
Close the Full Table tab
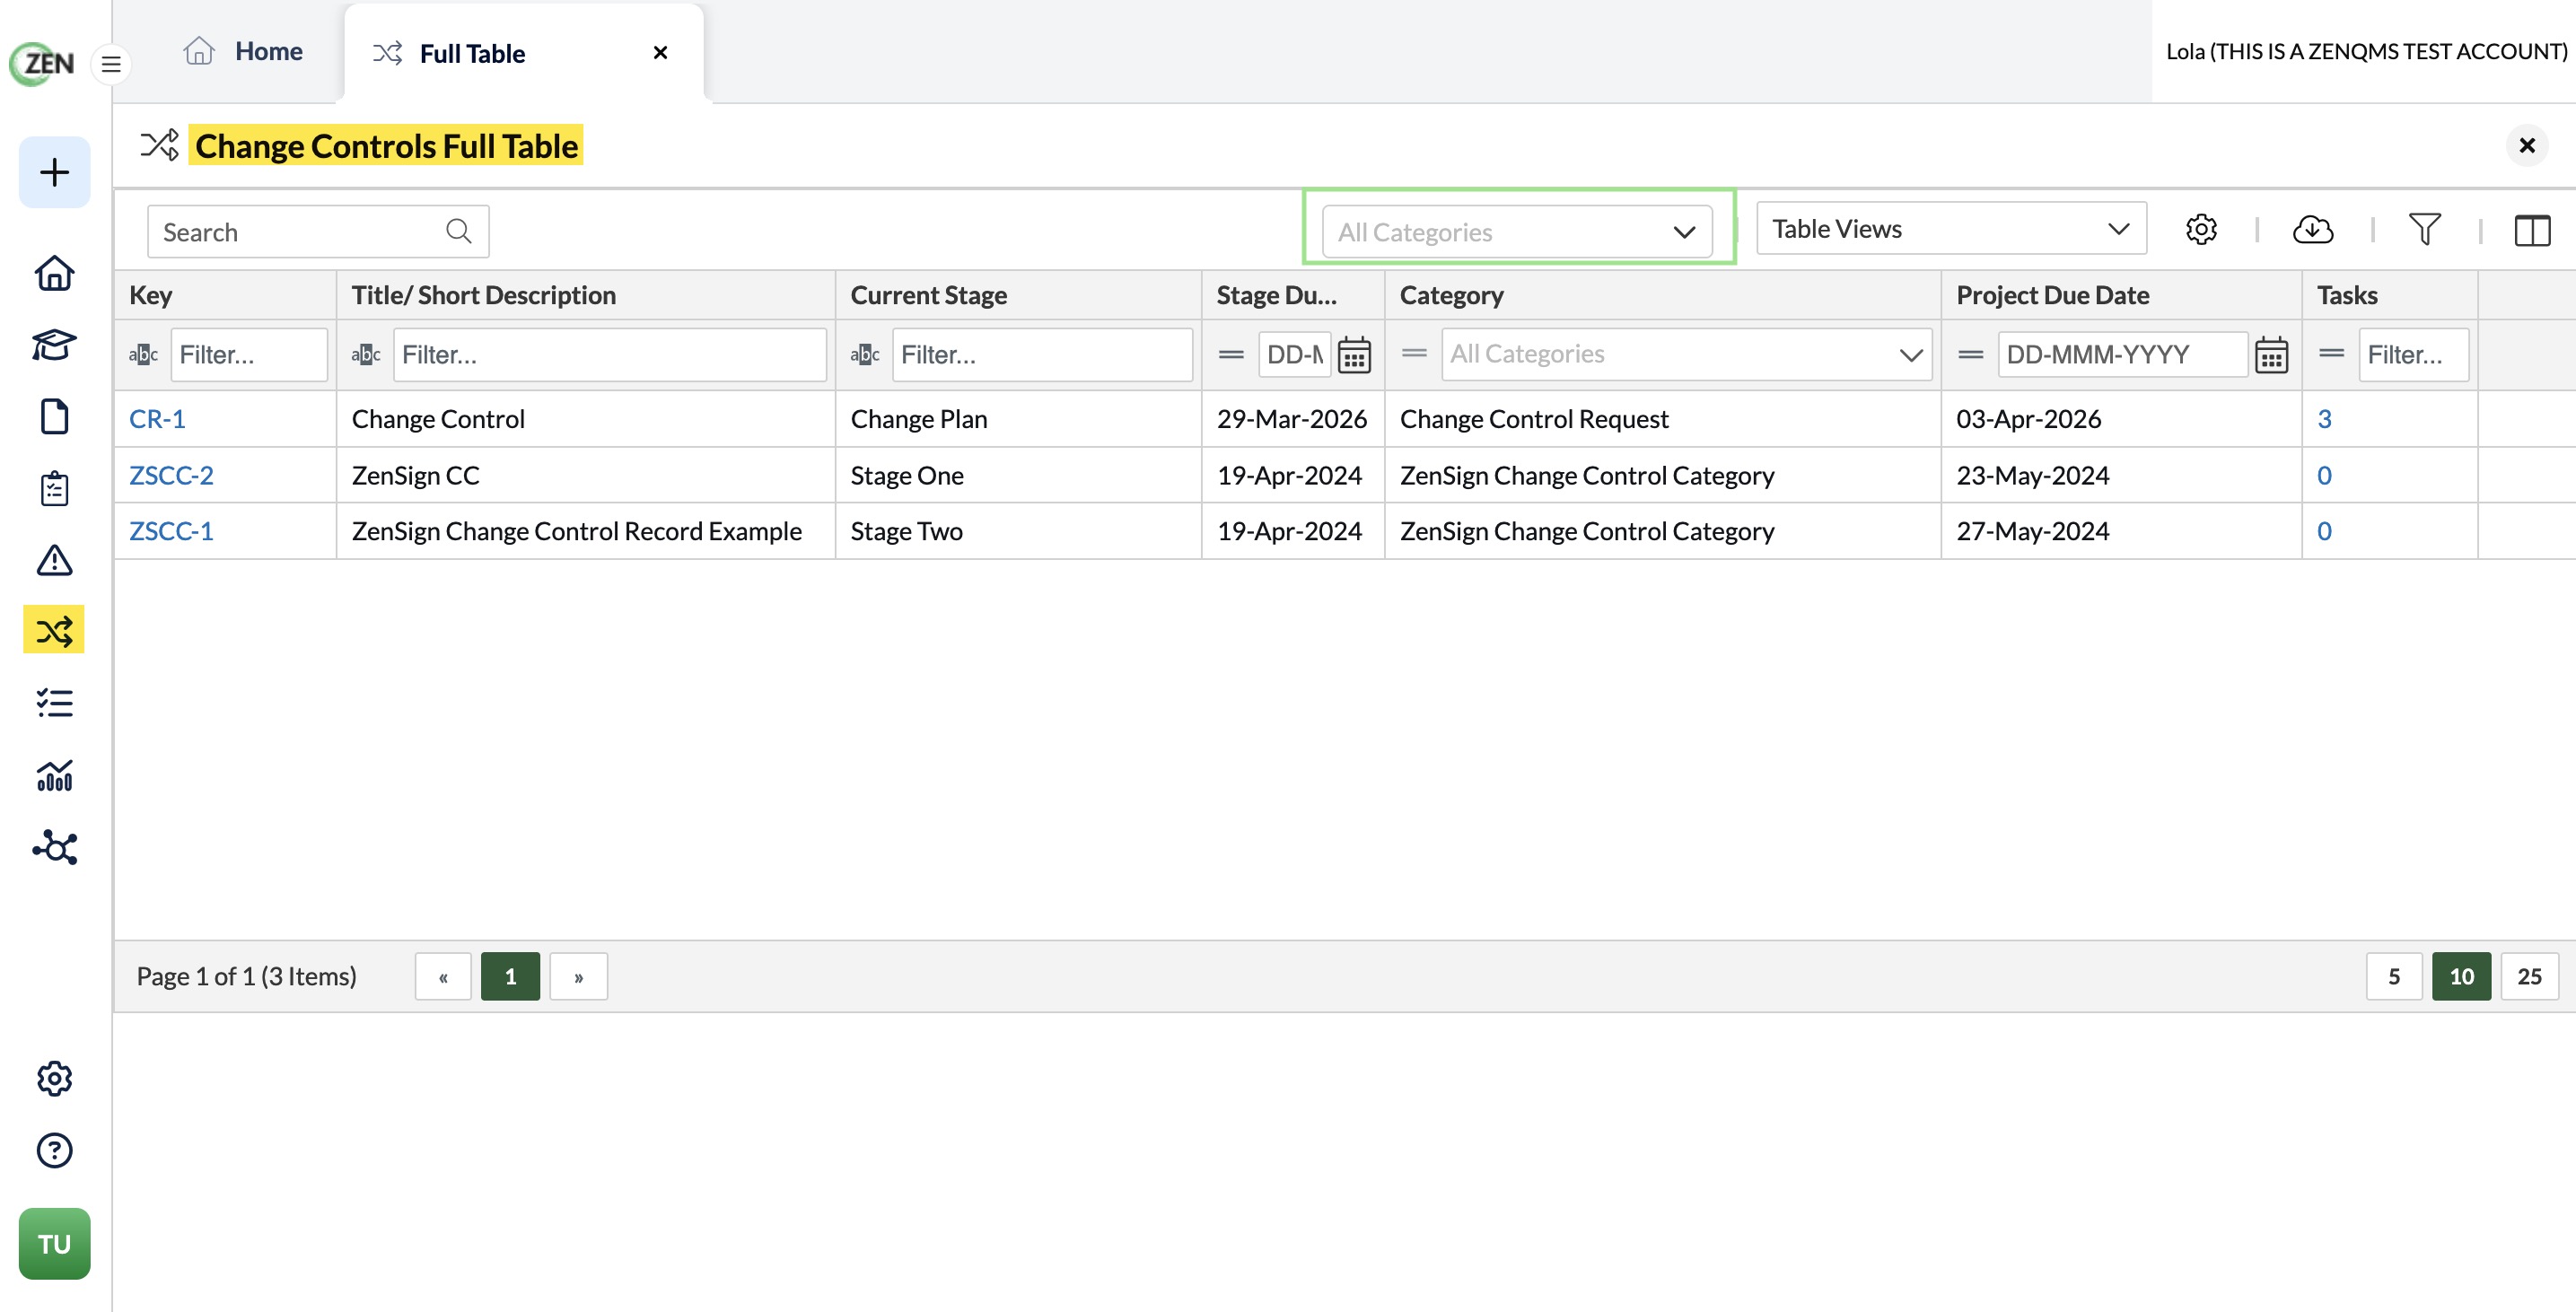pyautogui.click(x=660, y=52)
